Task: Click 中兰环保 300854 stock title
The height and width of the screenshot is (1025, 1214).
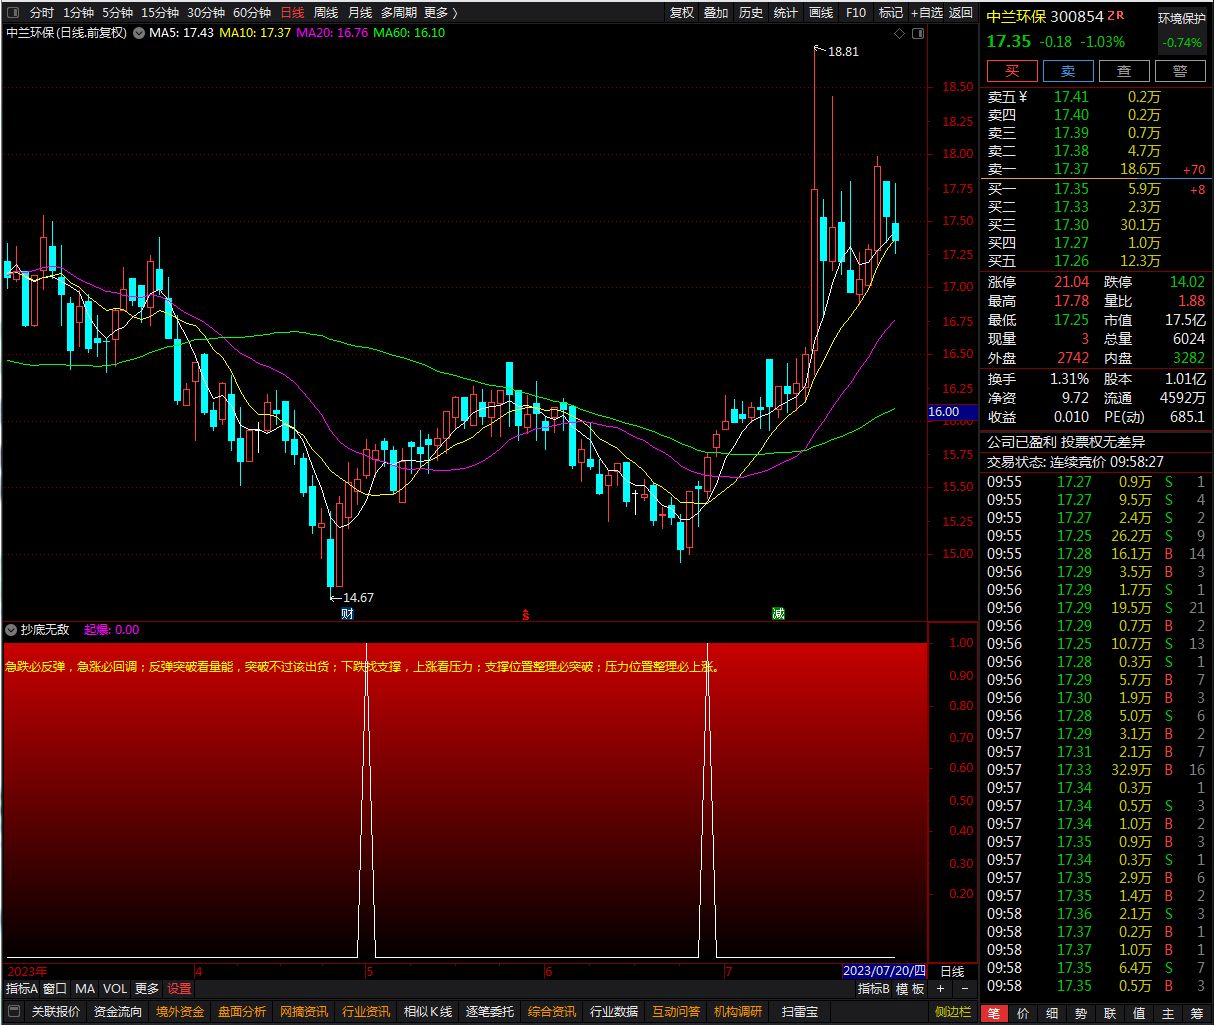Action: tap(1045, 16)
